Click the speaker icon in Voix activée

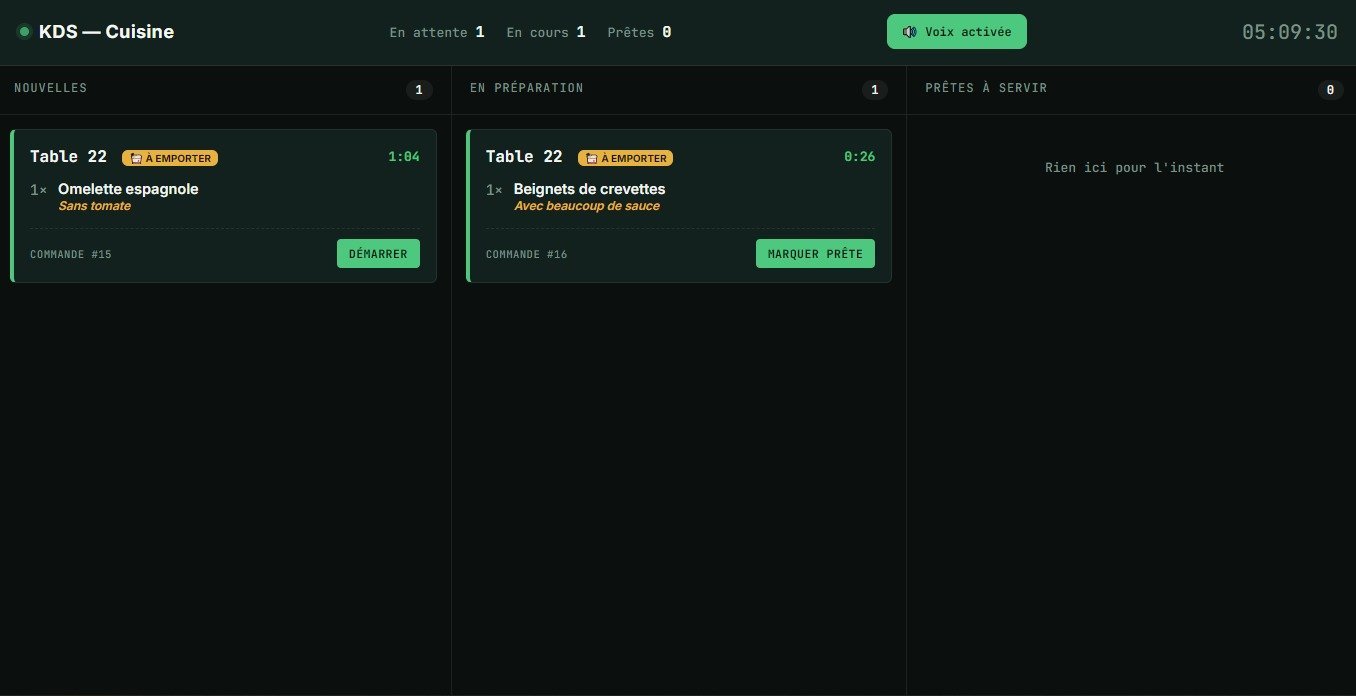click(x=909, y=32)
